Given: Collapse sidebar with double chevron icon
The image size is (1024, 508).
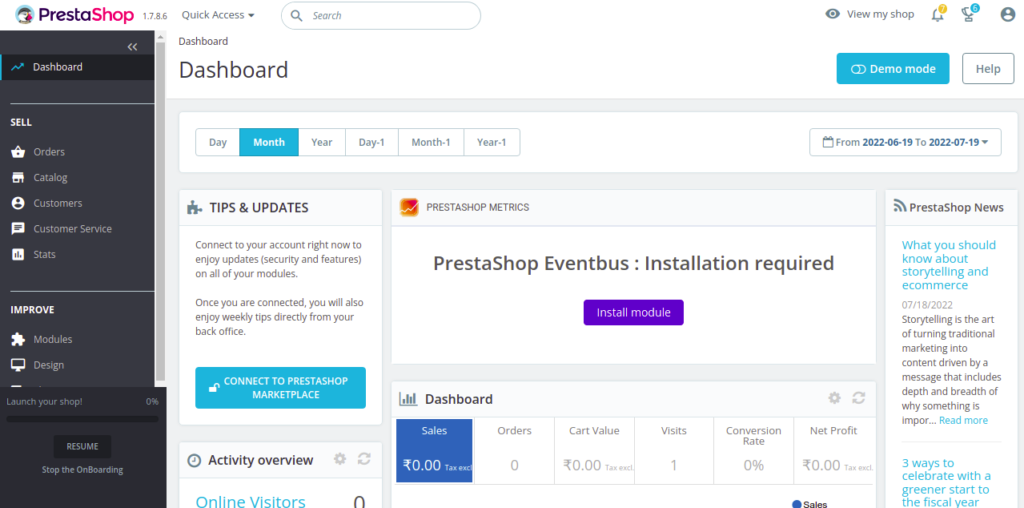Looking at the screenshot, I should click(133, 46).
